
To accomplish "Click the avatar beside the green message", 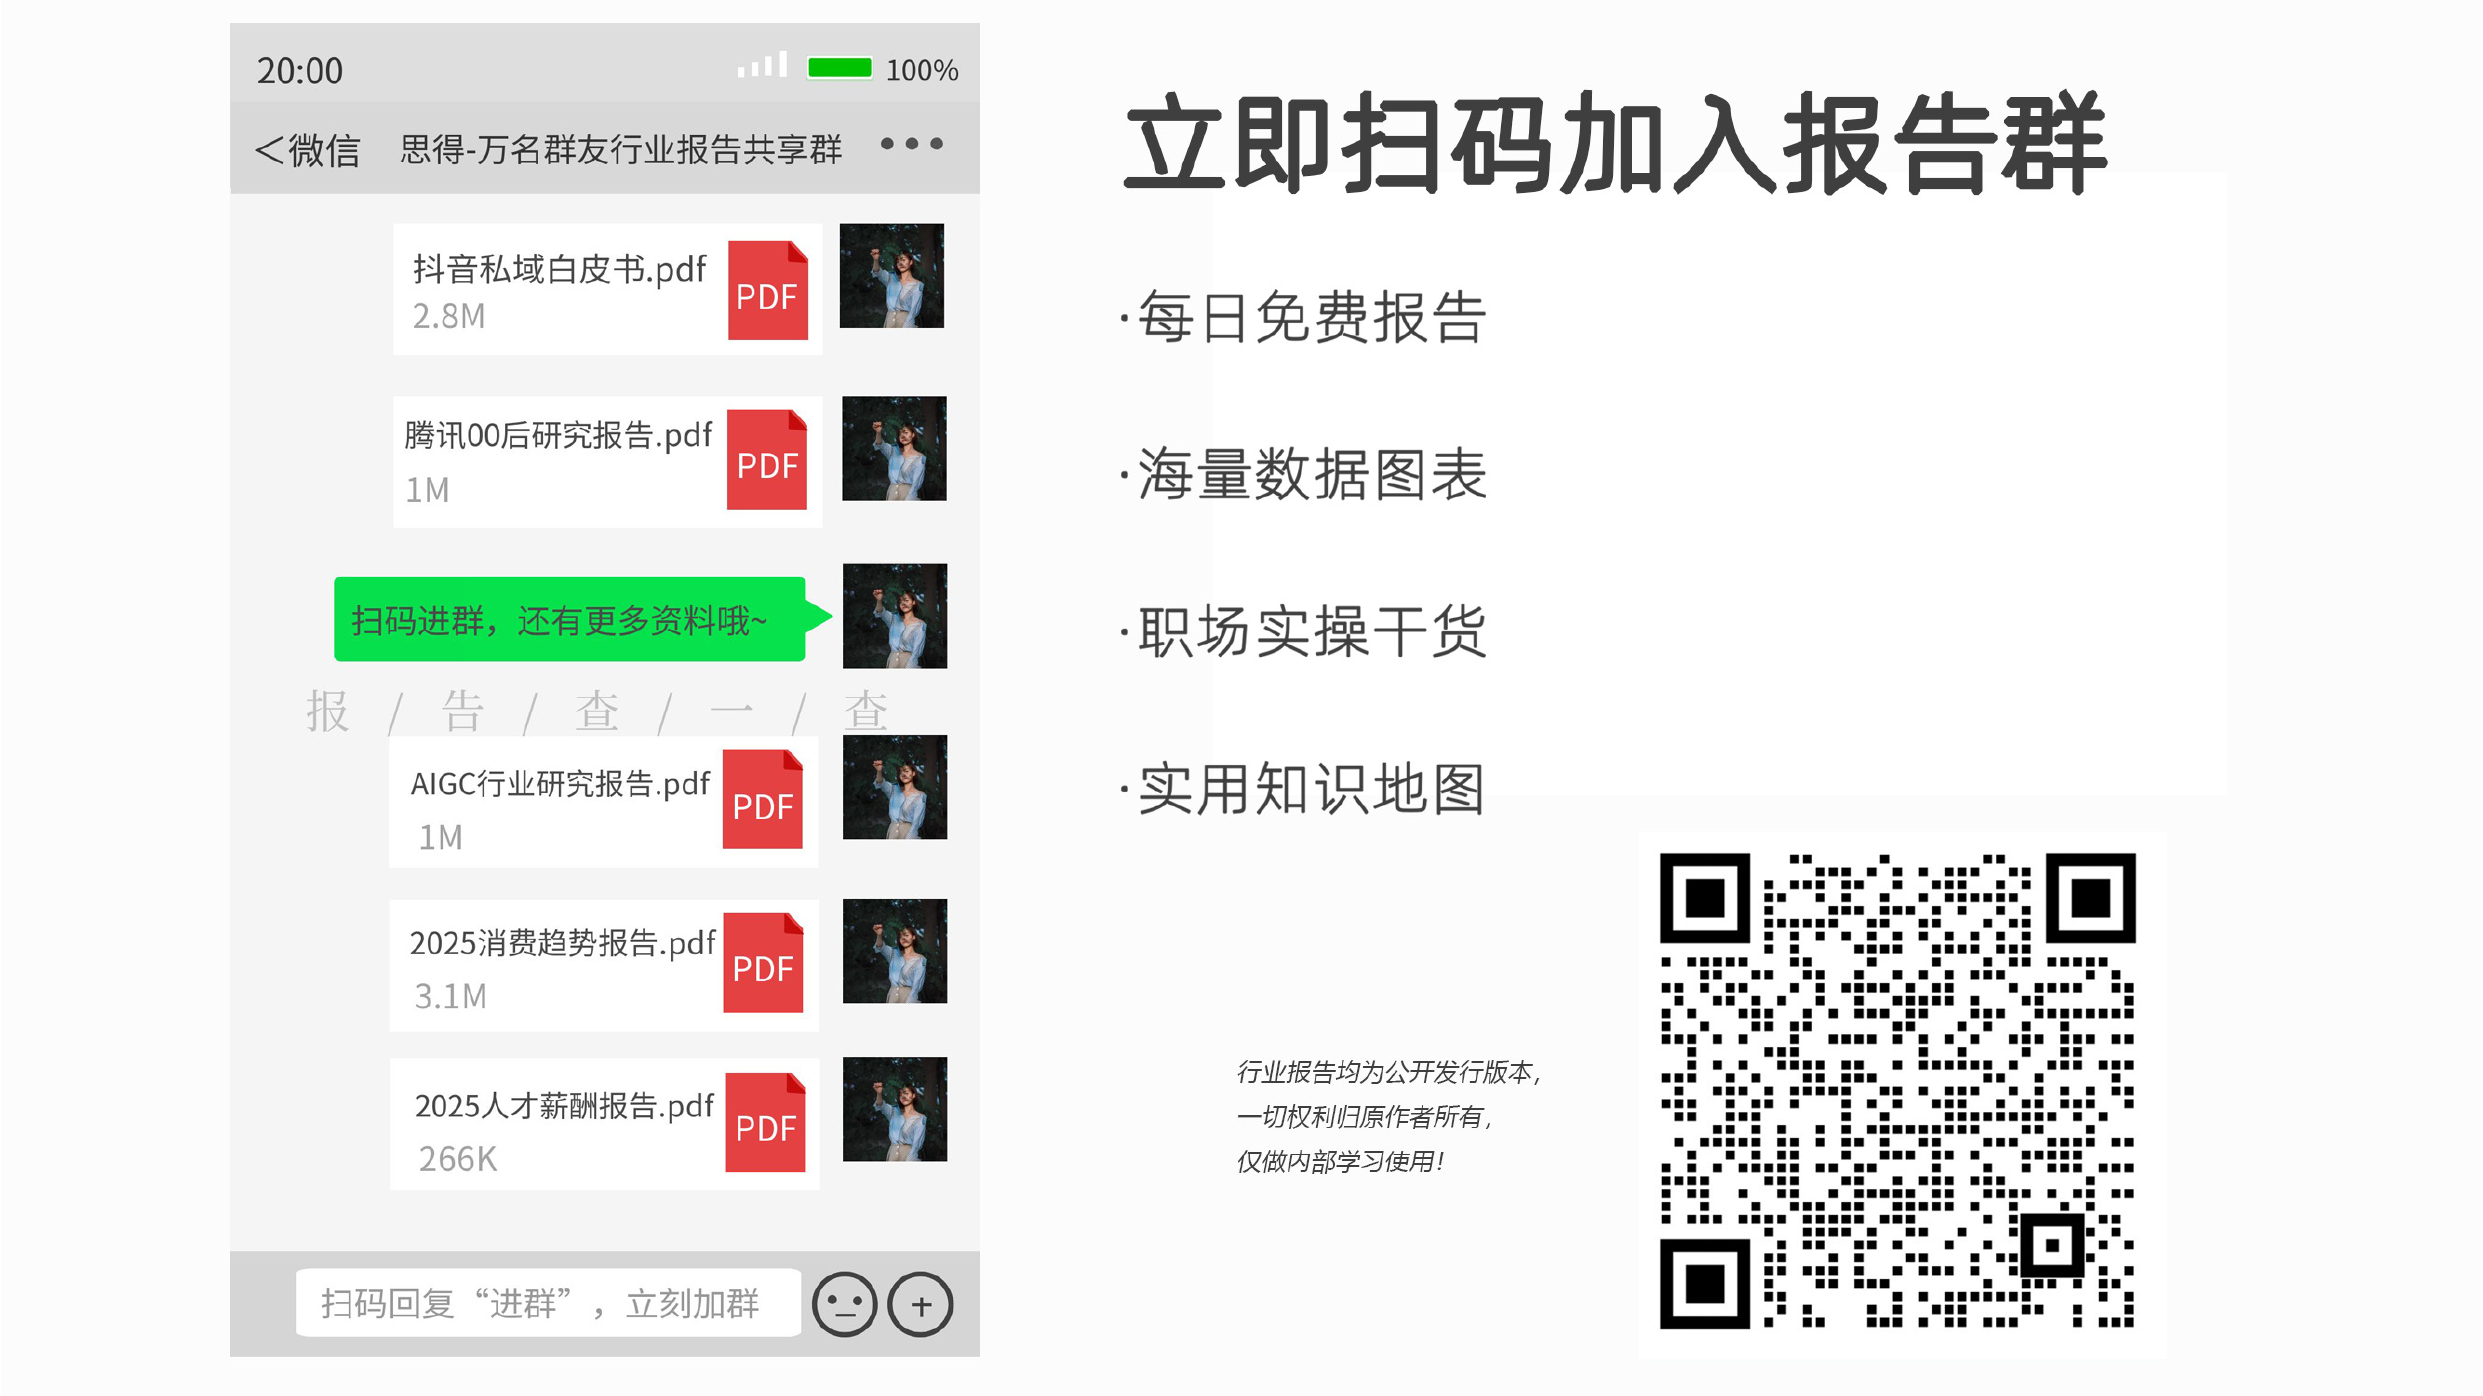I will (894, 616).
